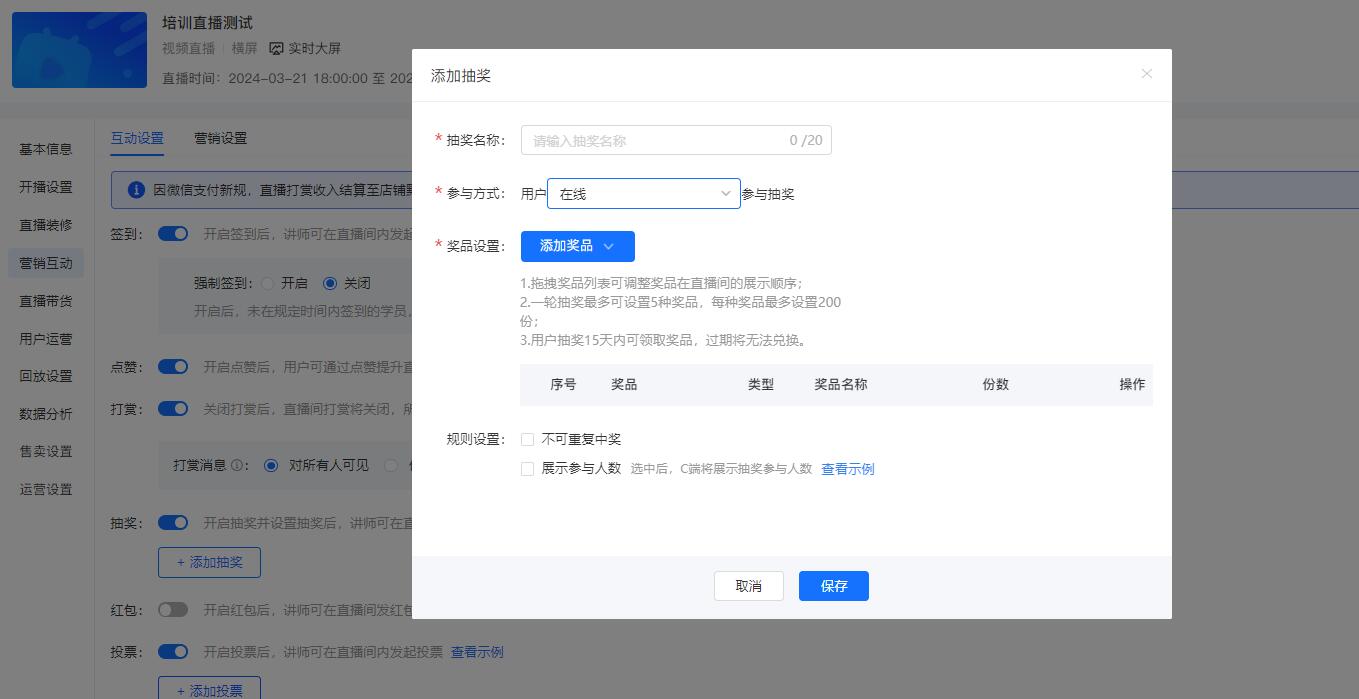
Task: Toggle the 签到 switch off
Action: [x=173, y=234]
